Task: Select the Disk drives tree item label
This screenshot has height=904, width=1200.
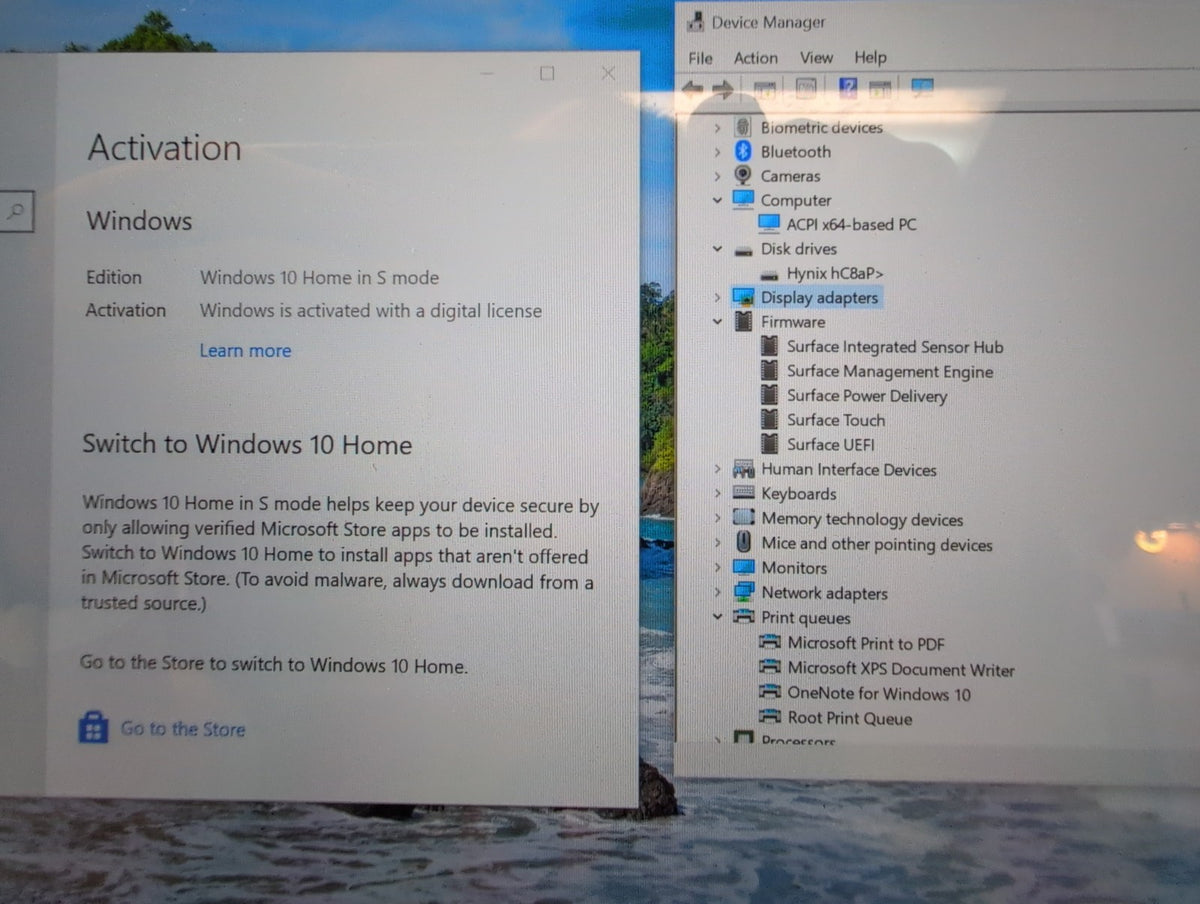Action: tap(799, 249)
